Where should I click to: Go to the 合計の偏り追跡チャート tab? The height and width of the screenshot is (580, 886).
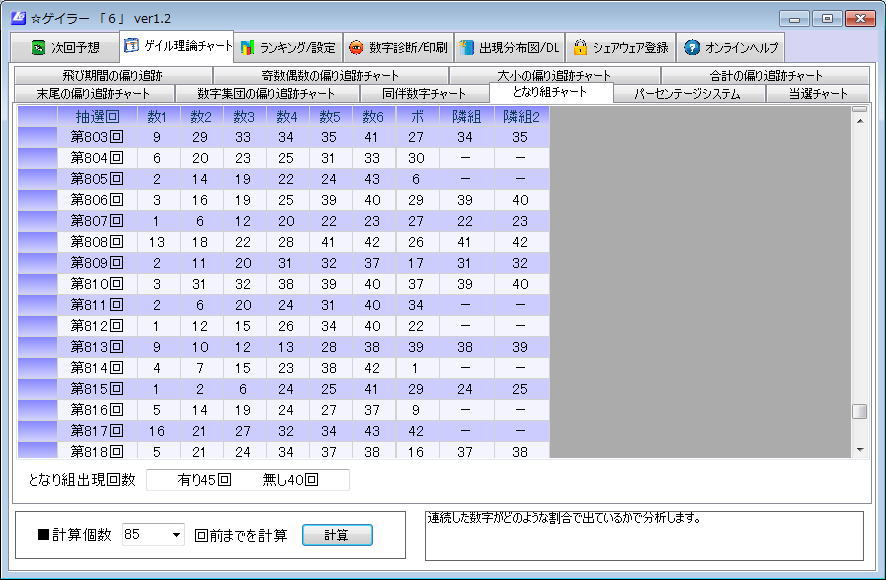click(x=766, y=76)
